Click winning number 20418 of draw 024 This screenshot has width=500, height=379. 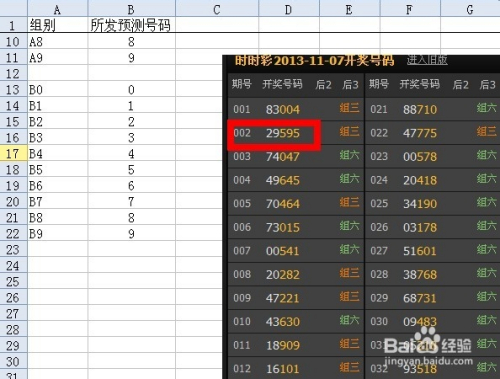coord(420,180)
